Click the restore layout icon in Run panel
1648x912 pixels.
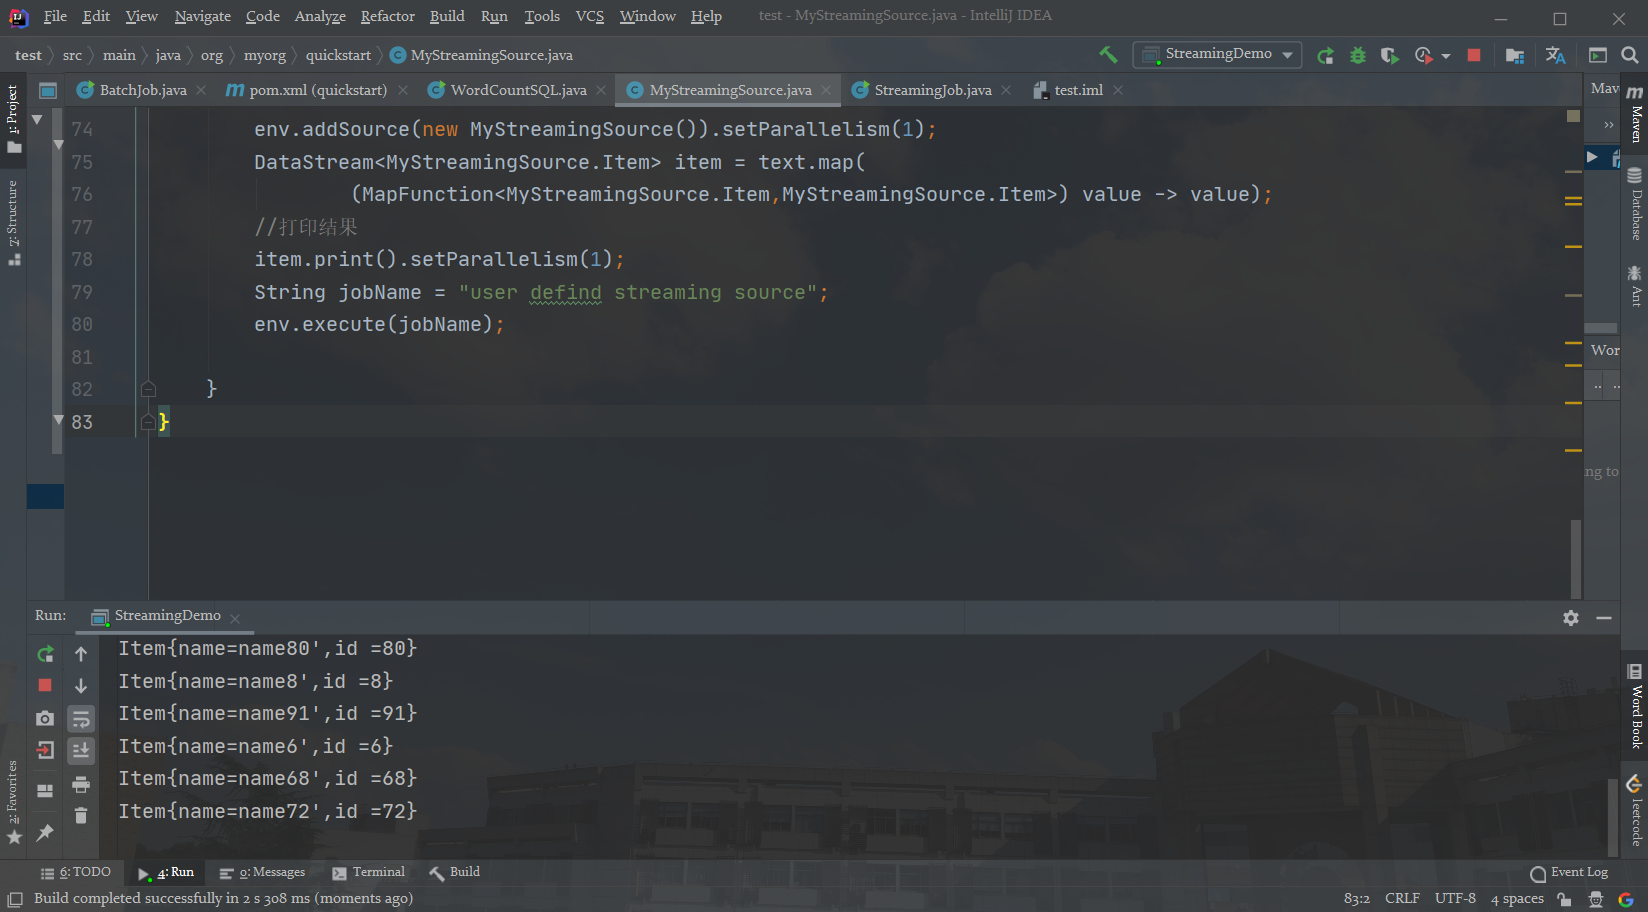(x=45, y=790)
